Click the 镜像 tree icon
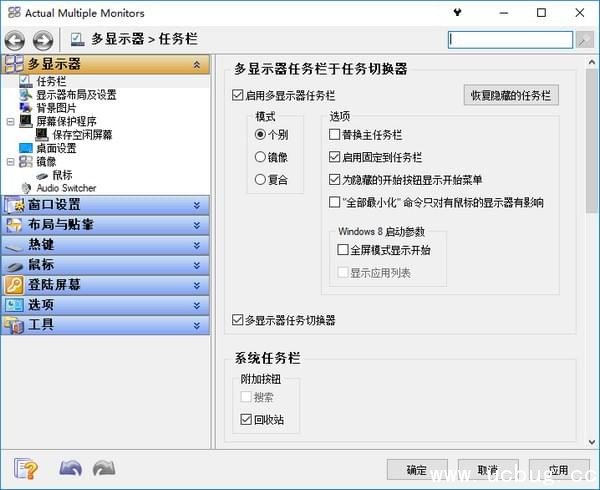The width and height of the screenshot is (600, 490). click(26, 161)
